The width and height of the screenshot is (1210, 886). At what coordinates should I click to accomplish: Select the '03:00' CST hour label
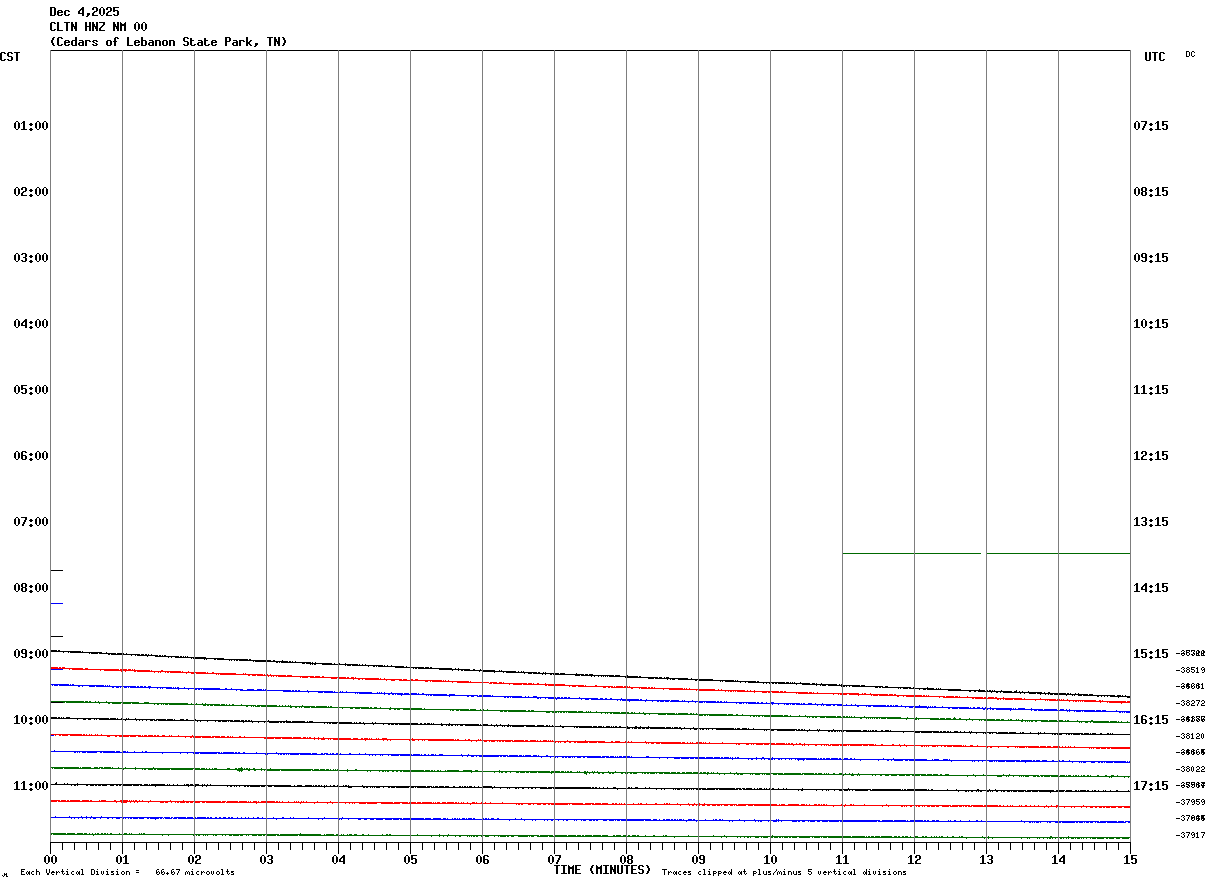[31, 258]
